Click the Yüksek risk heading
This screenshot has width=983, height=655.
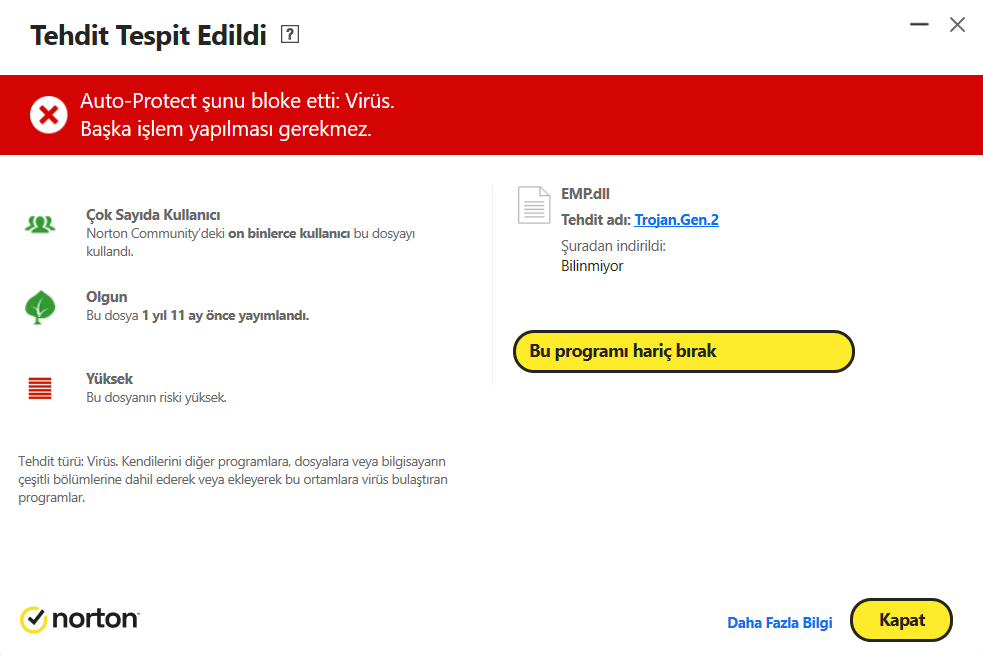point(109,379)
